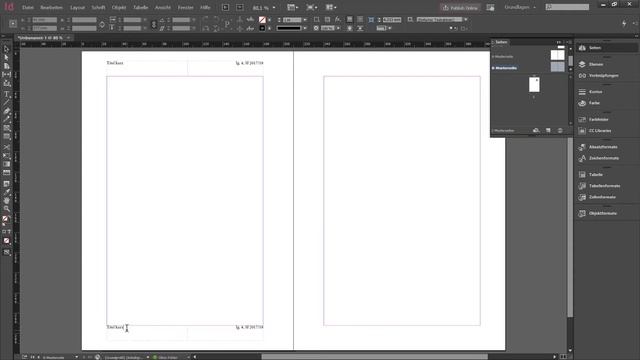This screenshot has height=360, width=640.
Task: Open the Ansicht menu
Action: tap(162, 7)
